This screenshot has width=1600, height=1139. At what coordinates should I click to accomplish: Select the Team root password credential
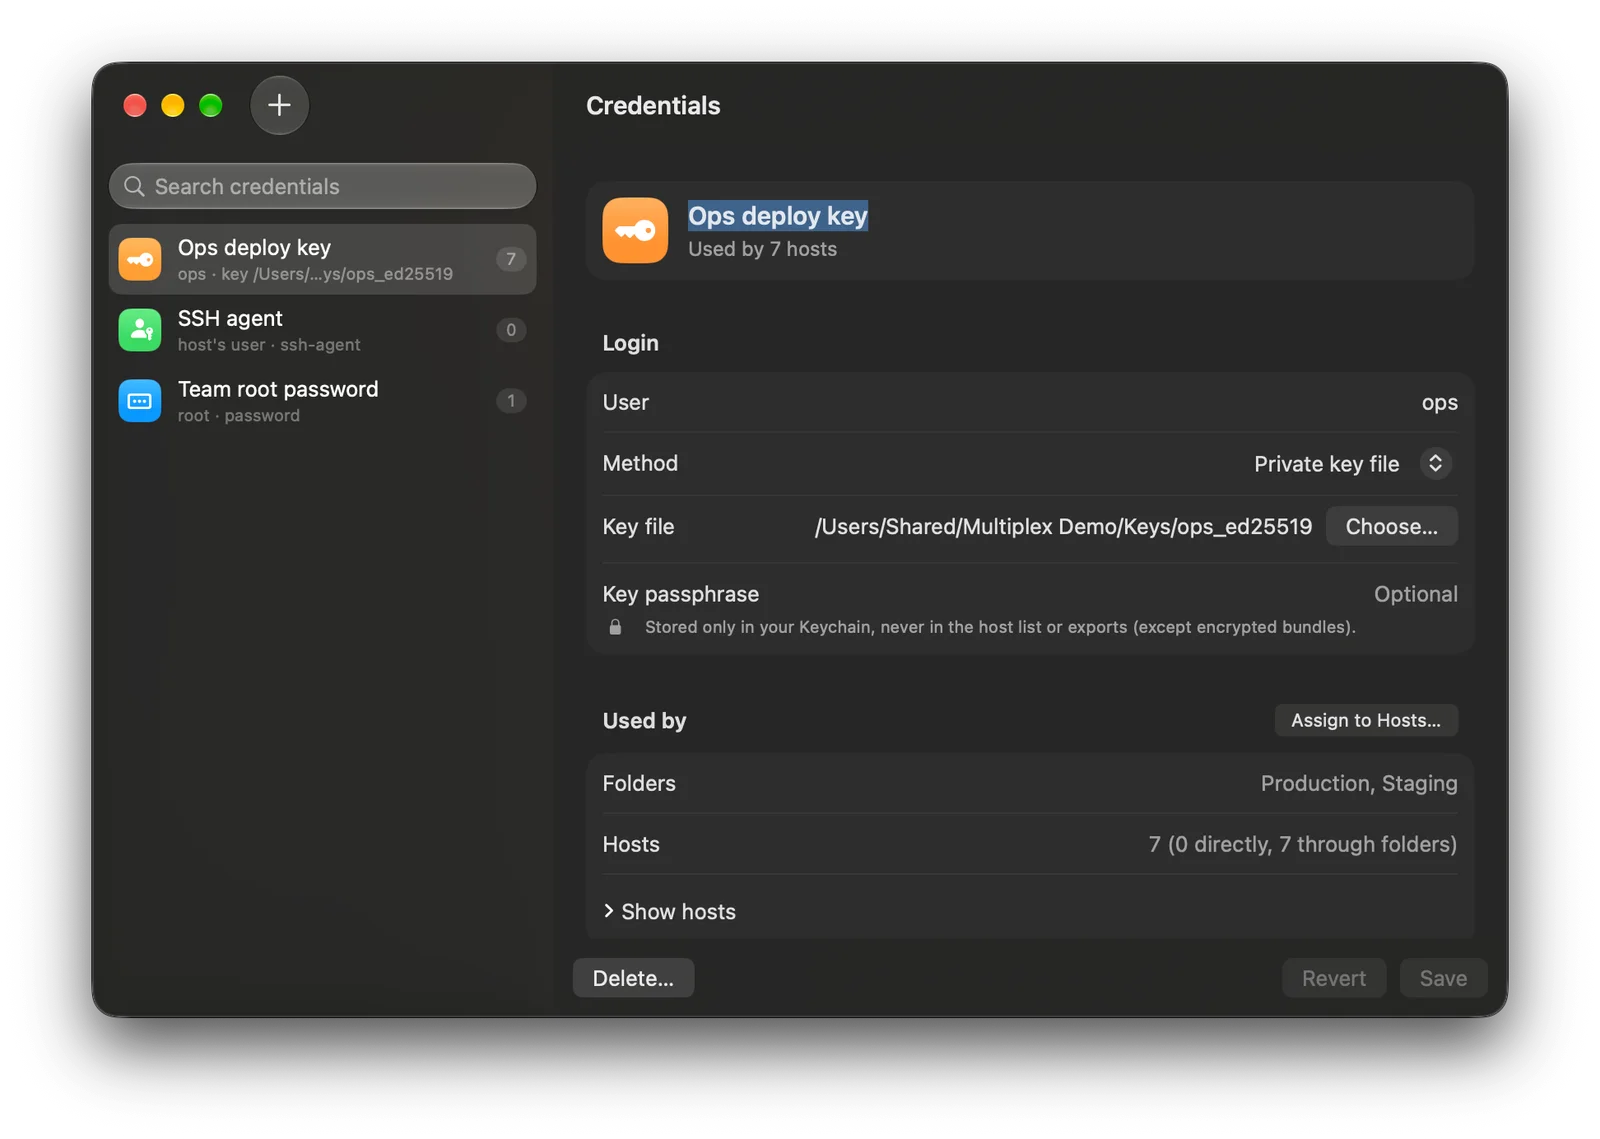pyautogui.click(x=322, y=401)
